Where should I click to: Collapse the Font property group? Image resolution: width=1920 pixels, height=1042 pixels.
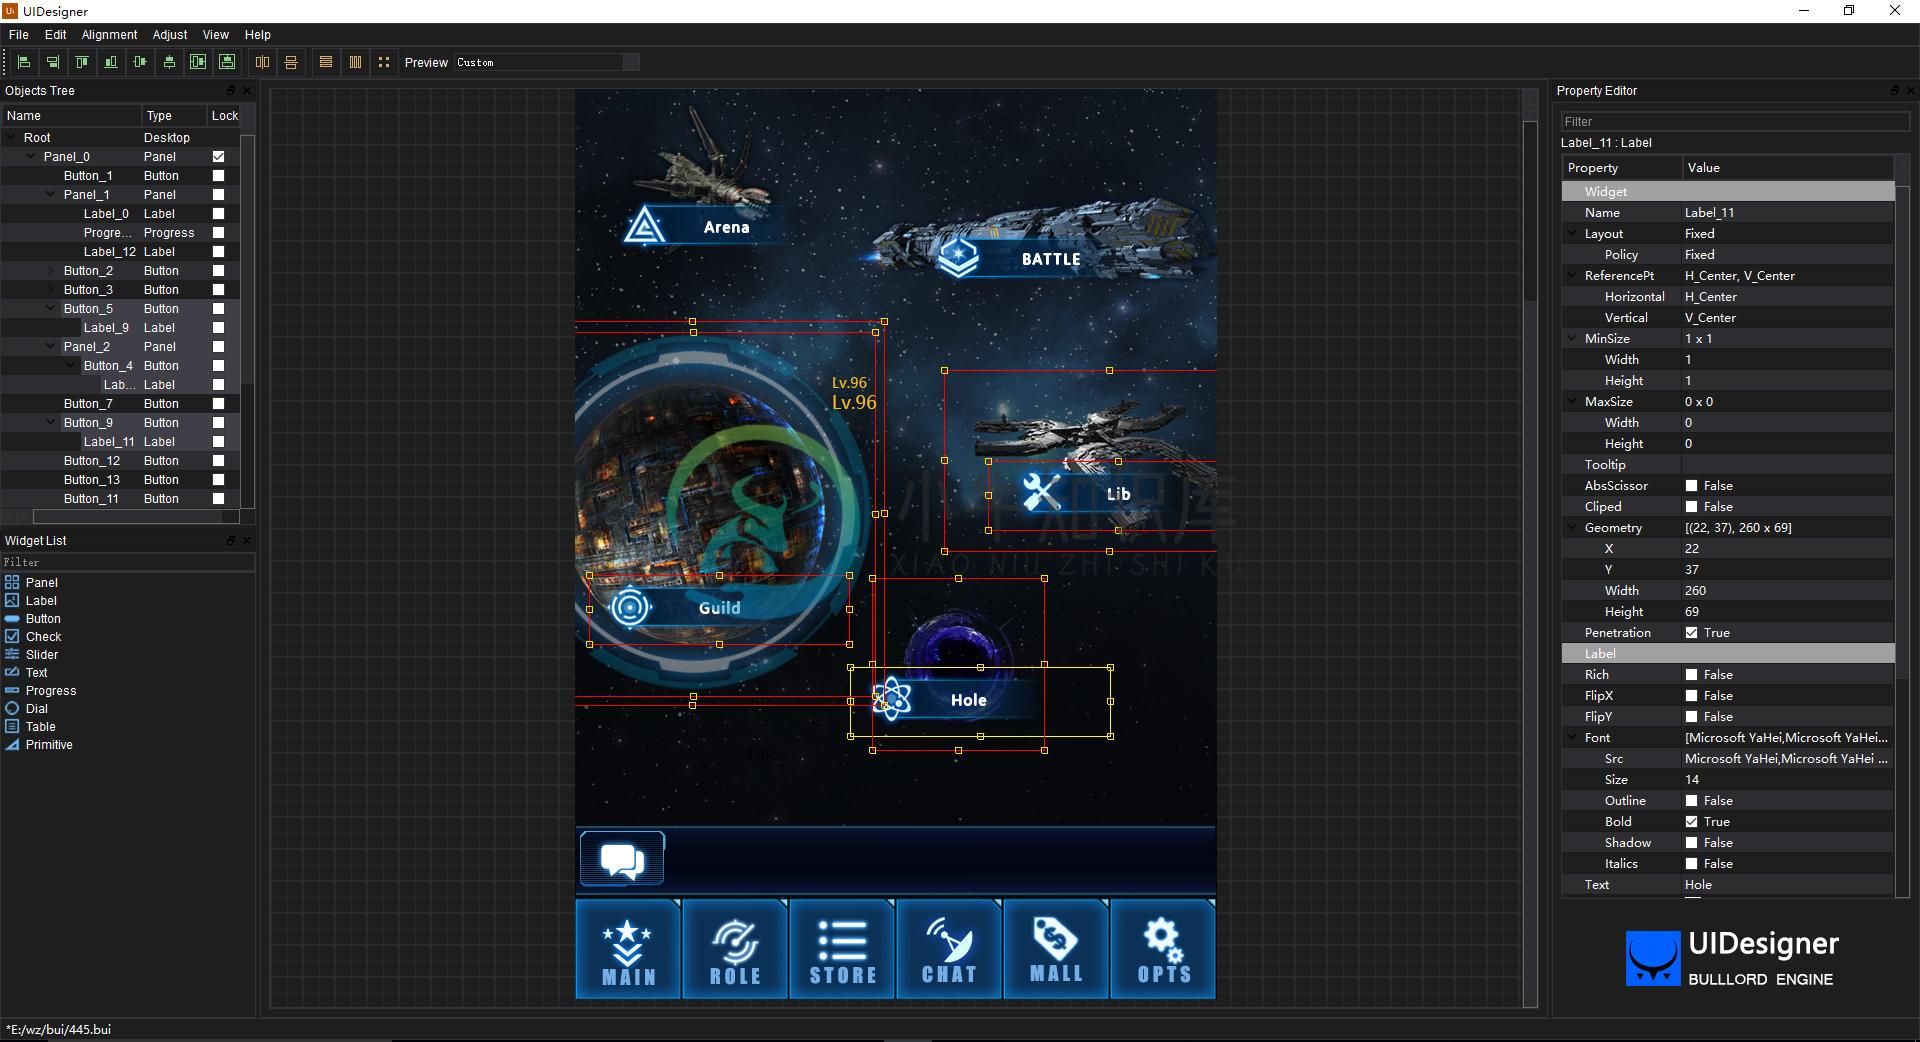click(1572, 737)
